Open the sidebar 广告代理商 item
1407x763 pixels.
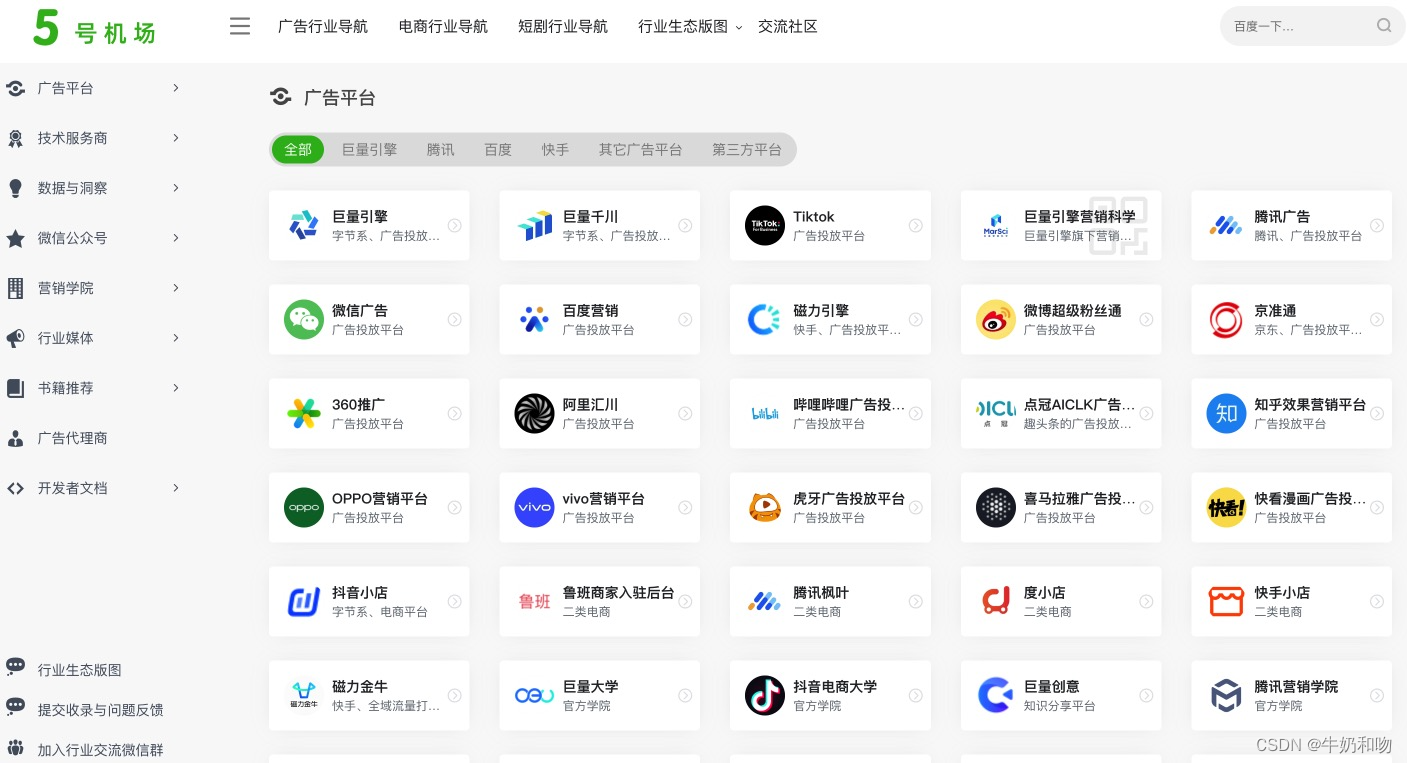click(73, 438)
